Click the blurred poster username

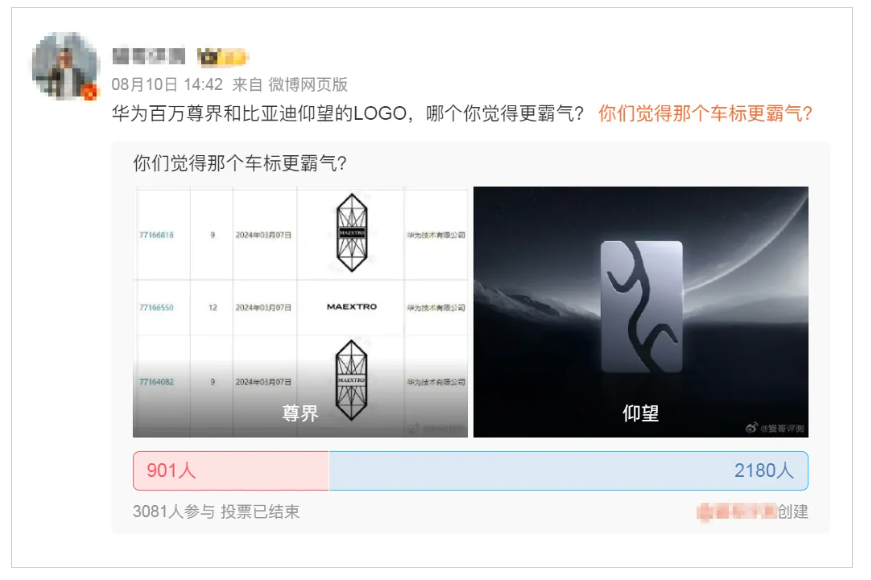pyautogui.click(x=148, y=56)
